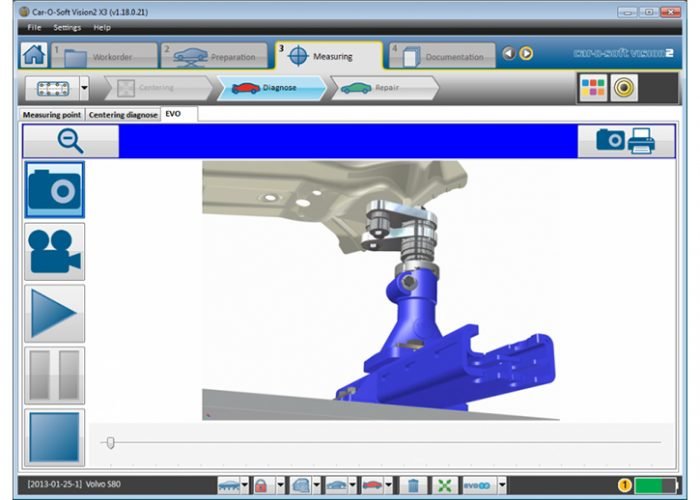Screen dimensions: 700x500
Task: Expand the bench layout dropdown arrow
Action: [x=84, y=88]
